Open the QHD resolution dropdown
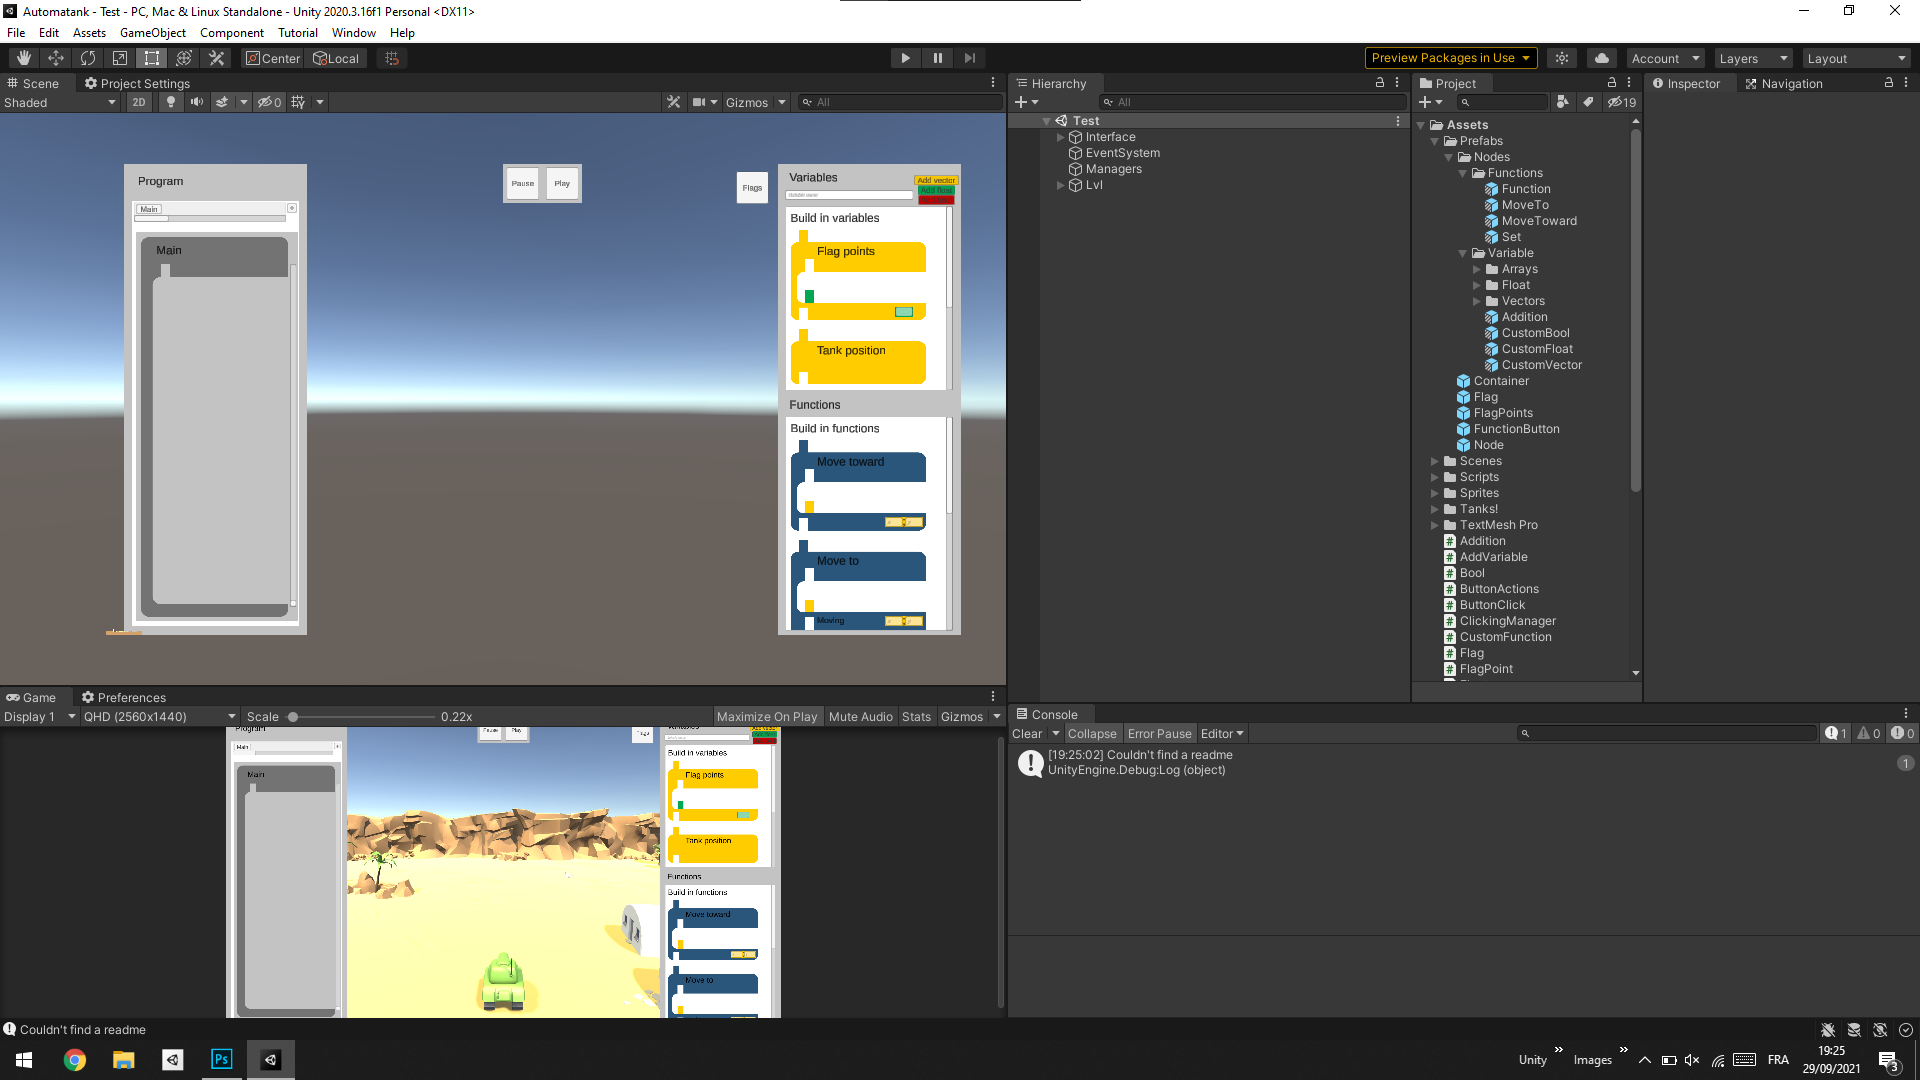The image size is (1920, 1080). (x=159, y=717)
